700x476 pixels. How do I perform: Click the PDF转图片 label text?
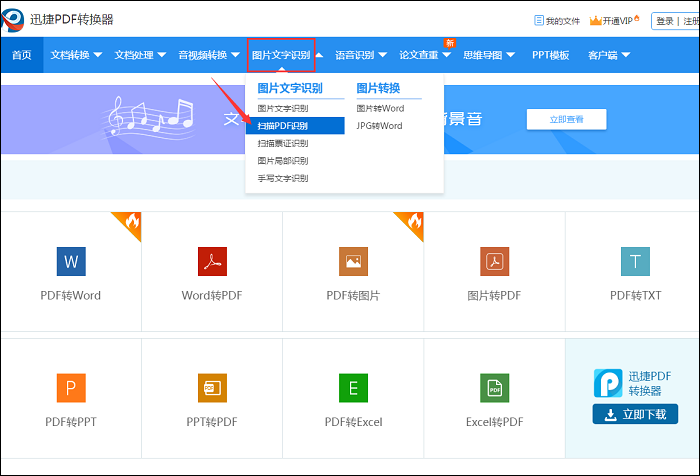353,296
